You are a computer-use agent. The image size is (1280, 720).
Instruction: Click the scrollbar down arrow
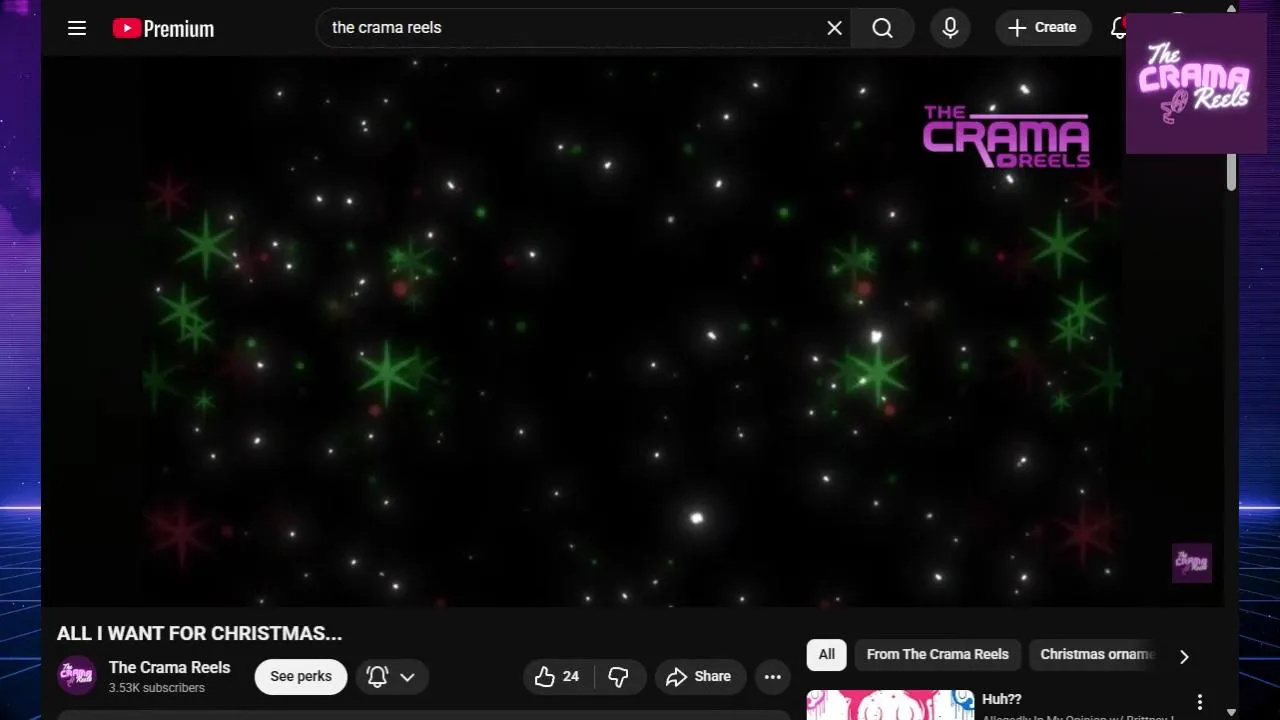pos(1231,712)
